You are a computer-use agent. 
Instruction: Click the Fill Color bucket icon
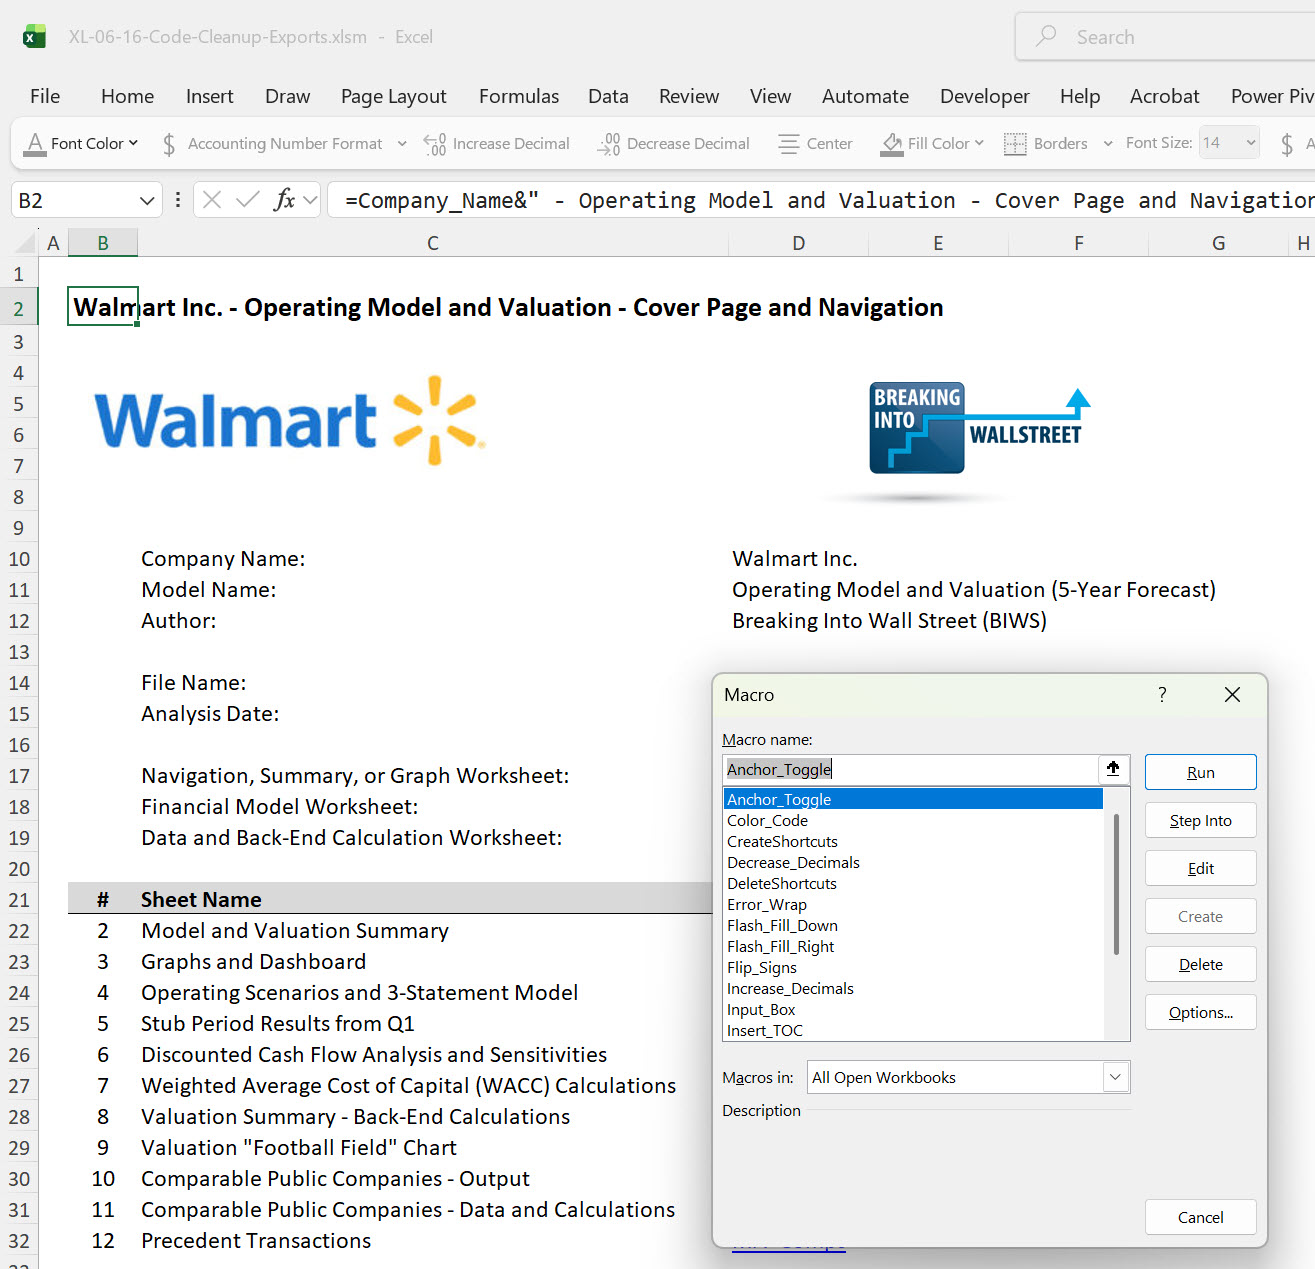pos(892,144)
